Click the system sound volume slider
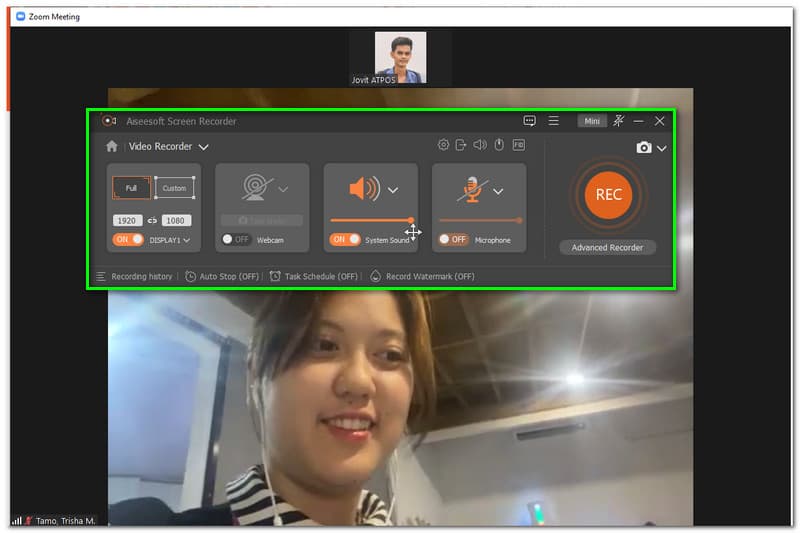The width and height of the screenshot is (800, 533). click(x=370, y=220)
